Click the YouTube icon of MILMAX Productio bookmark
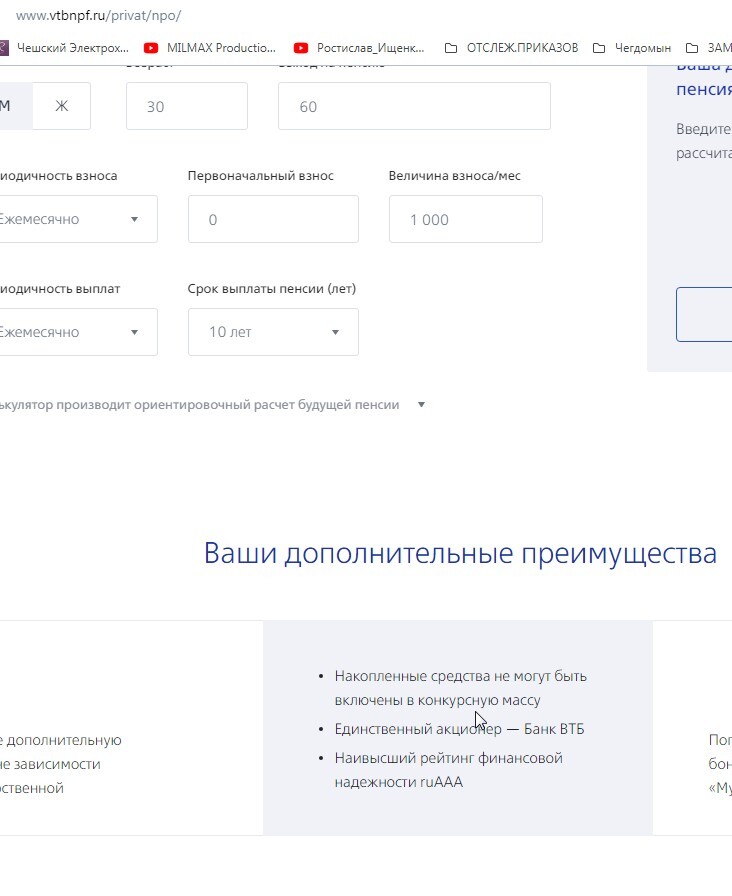This screenshot has width=732, height=896. (x=151, y=47)
